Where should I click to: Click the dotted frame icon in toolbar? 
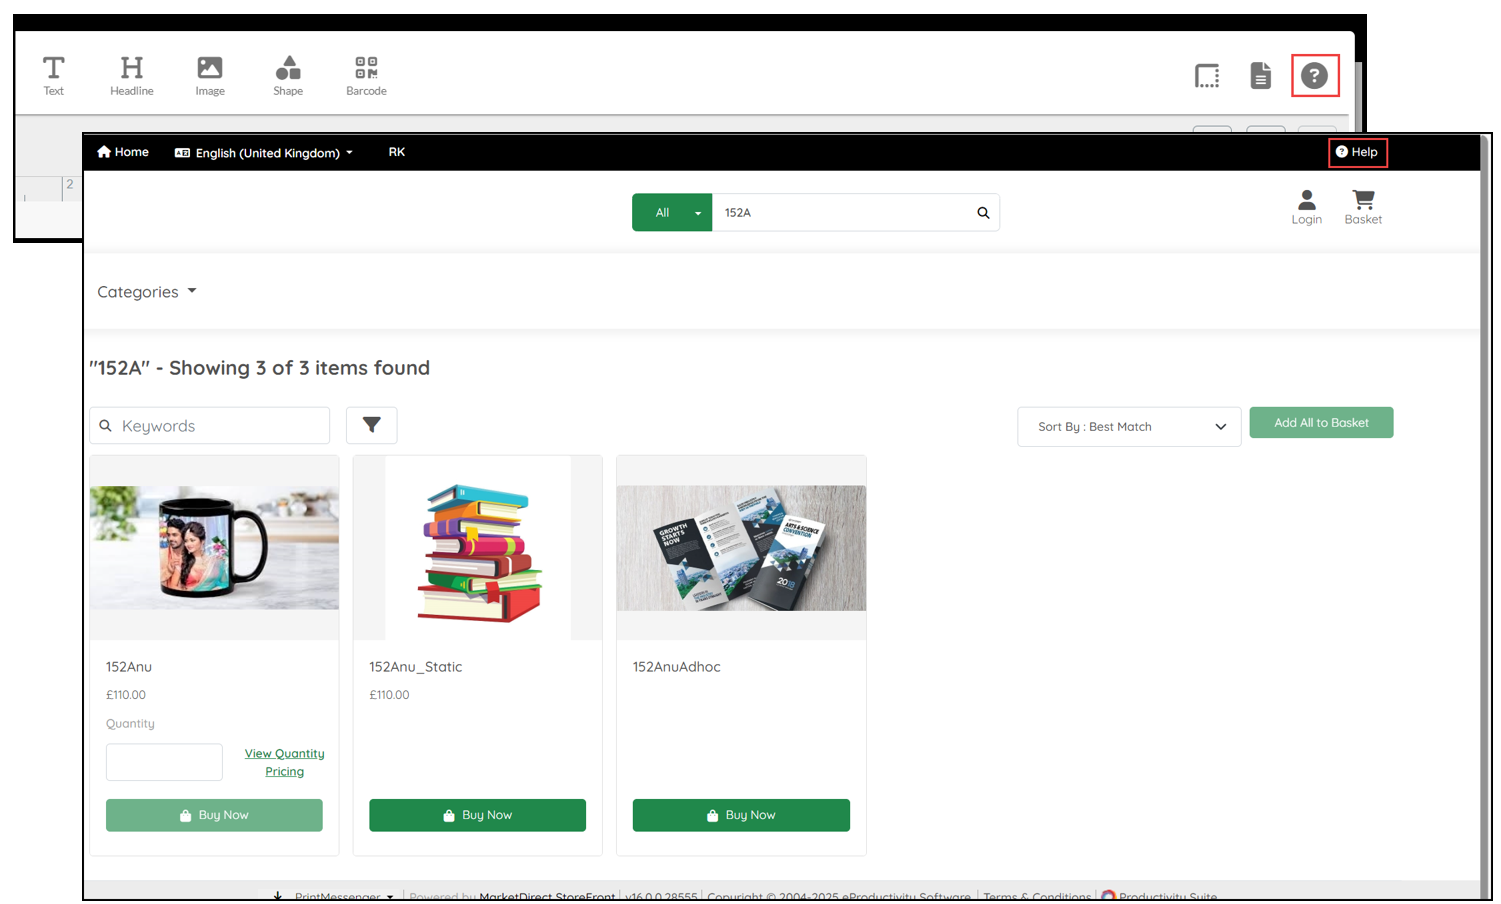[x=1207, y=76]
